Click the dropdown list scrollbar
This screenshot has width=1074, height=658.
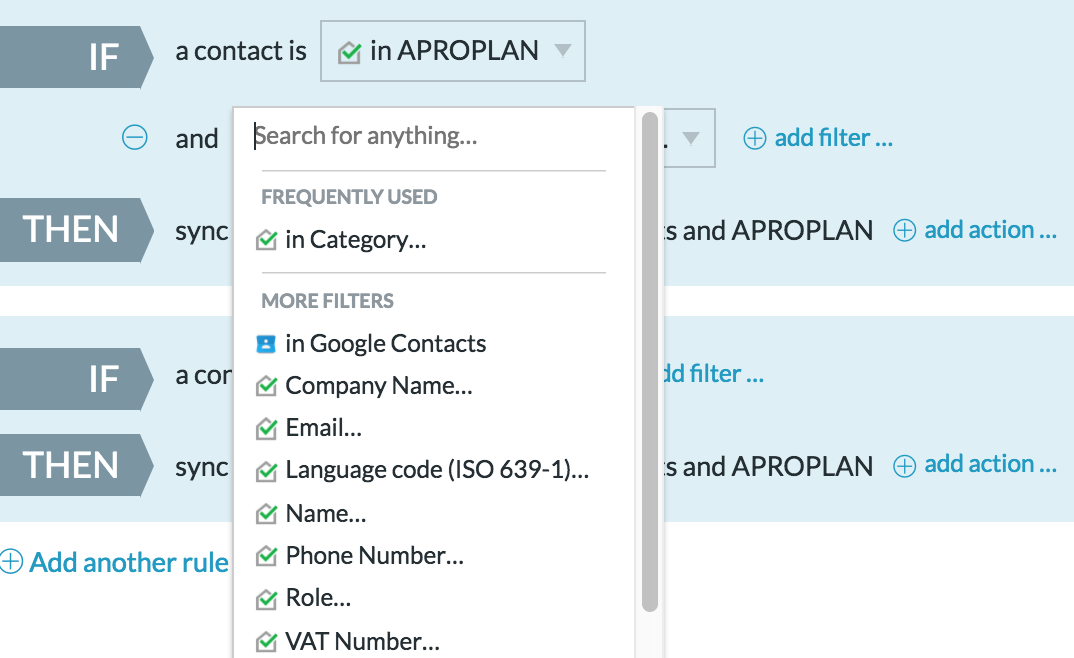tap(650, 362)
